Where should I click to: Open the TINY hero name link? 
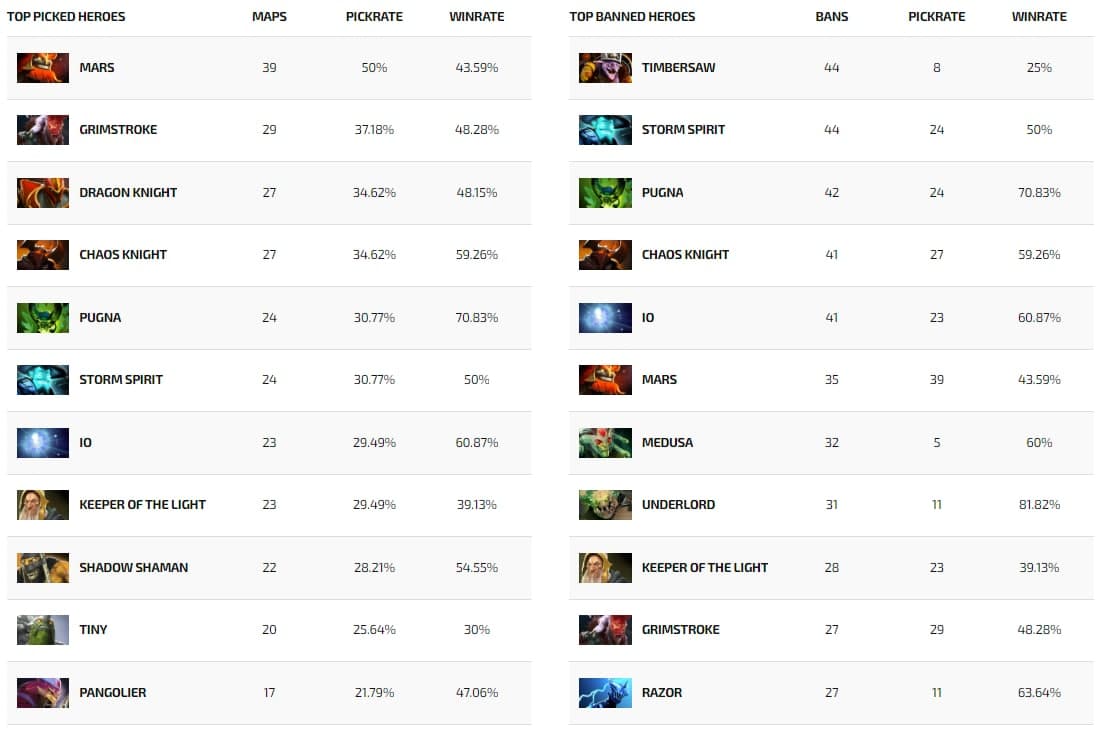tap(93, 629)
